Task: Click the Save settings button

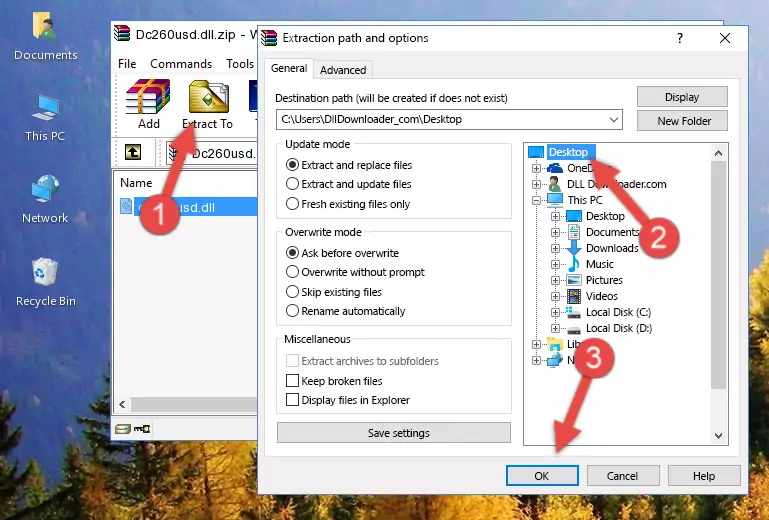Action: [x=394, y=433]
